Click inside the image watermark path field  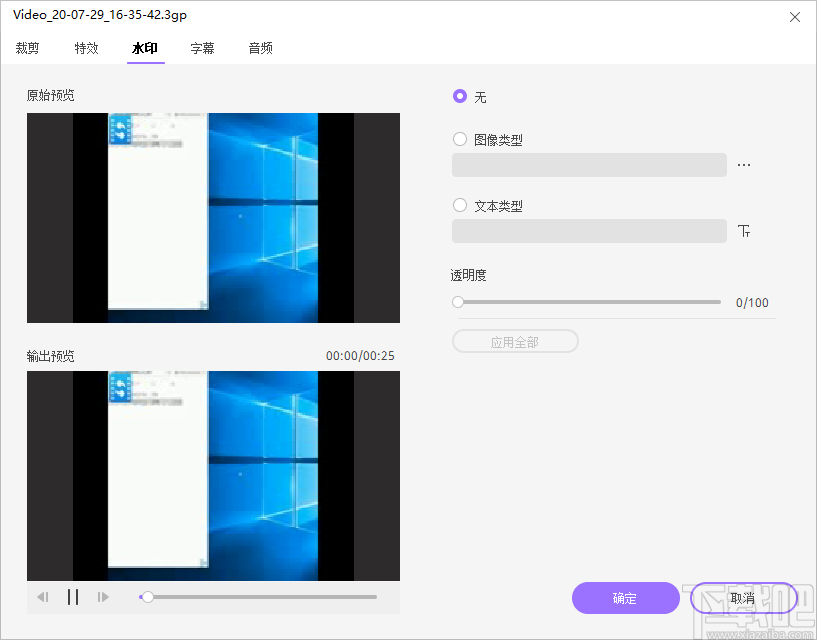tap(588, 164)
